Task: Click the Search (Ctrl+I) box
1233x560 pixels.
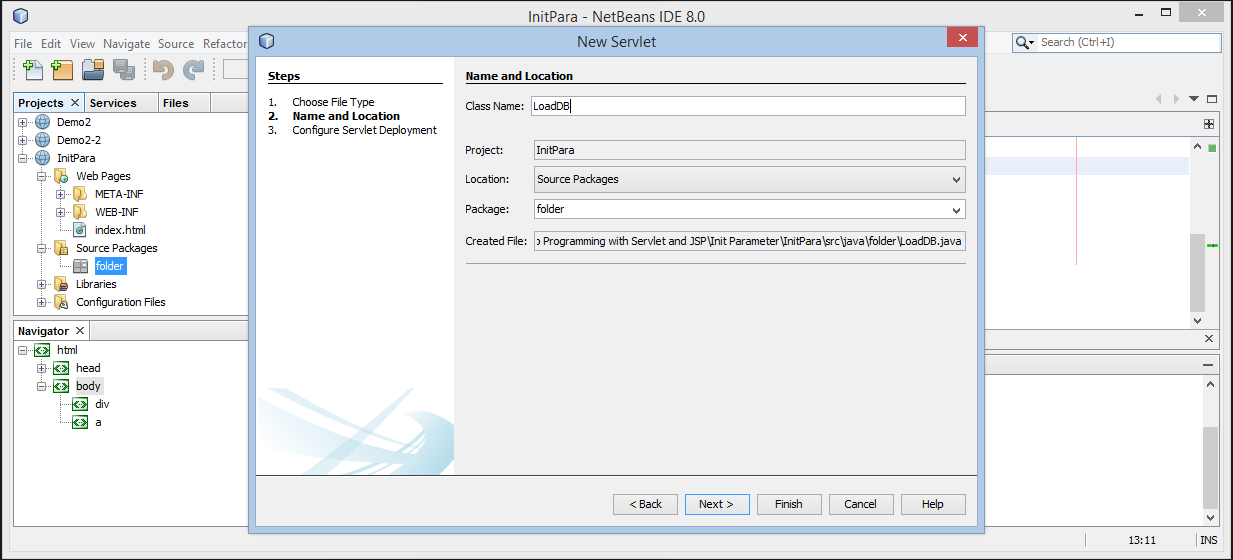Action: pyautogui.click(x=1117, y=43)
